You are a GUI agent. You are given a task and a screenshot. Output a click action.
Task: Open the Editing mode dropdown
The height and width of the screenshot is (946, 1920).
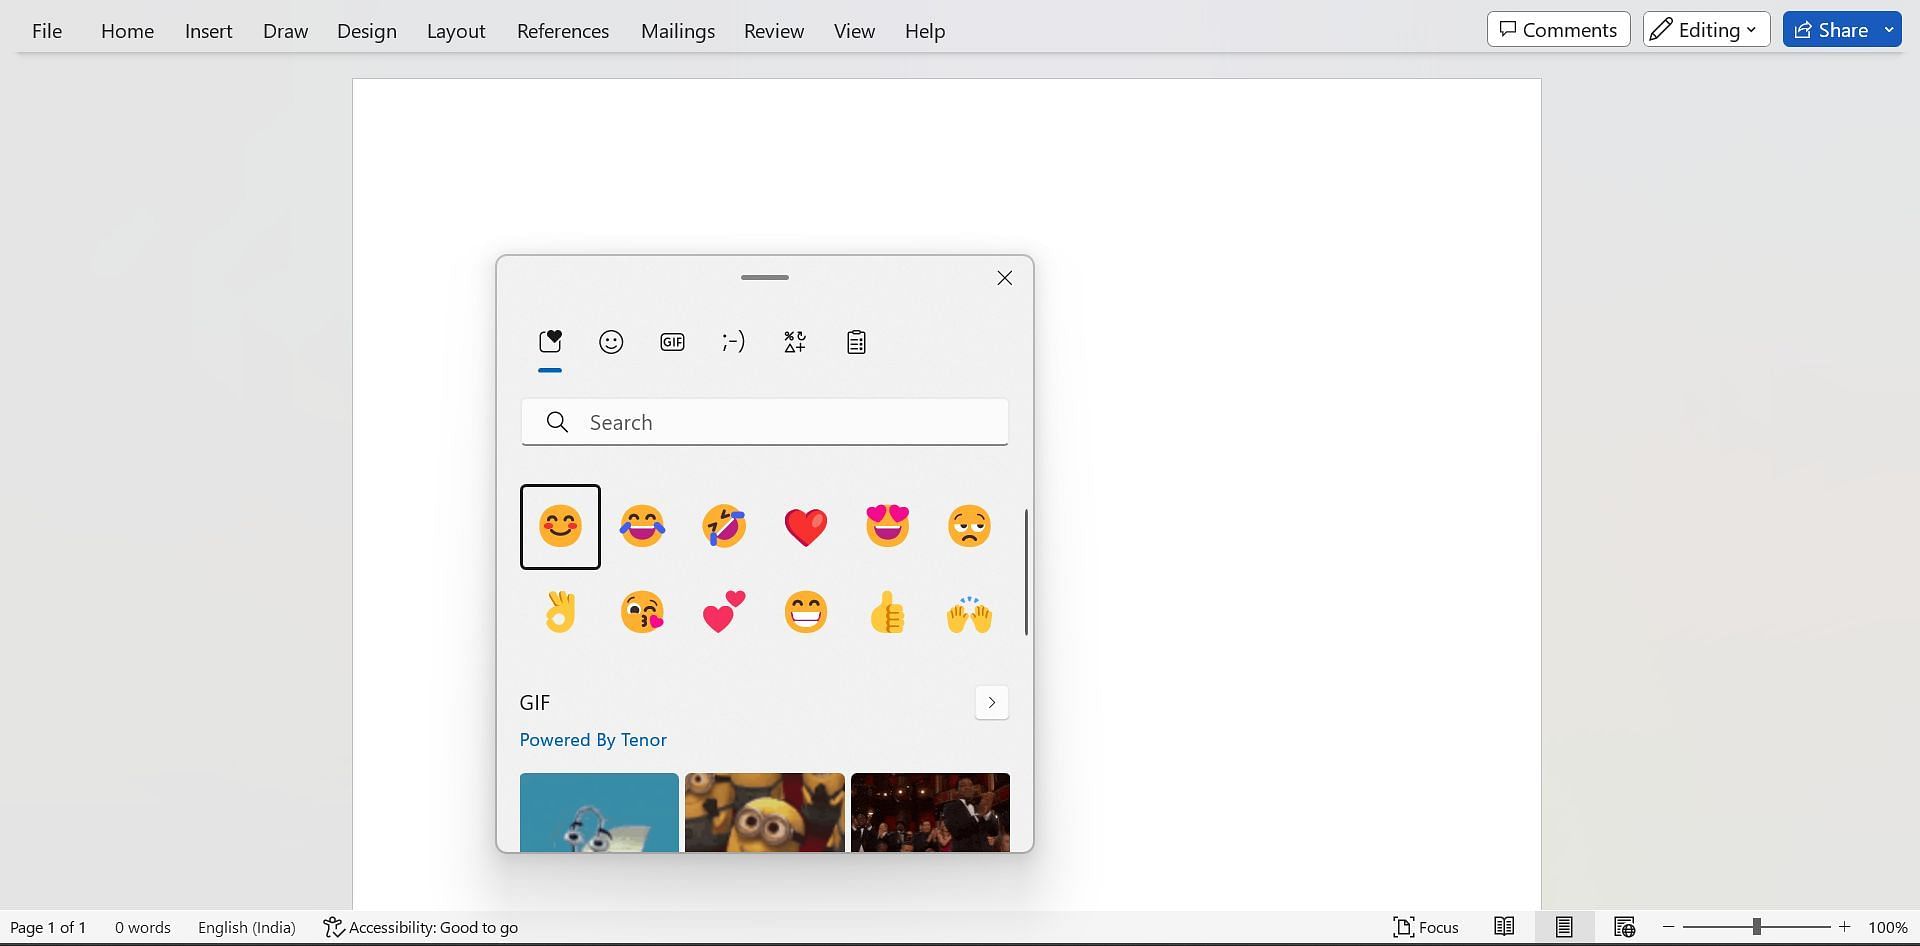(1706, 29)
